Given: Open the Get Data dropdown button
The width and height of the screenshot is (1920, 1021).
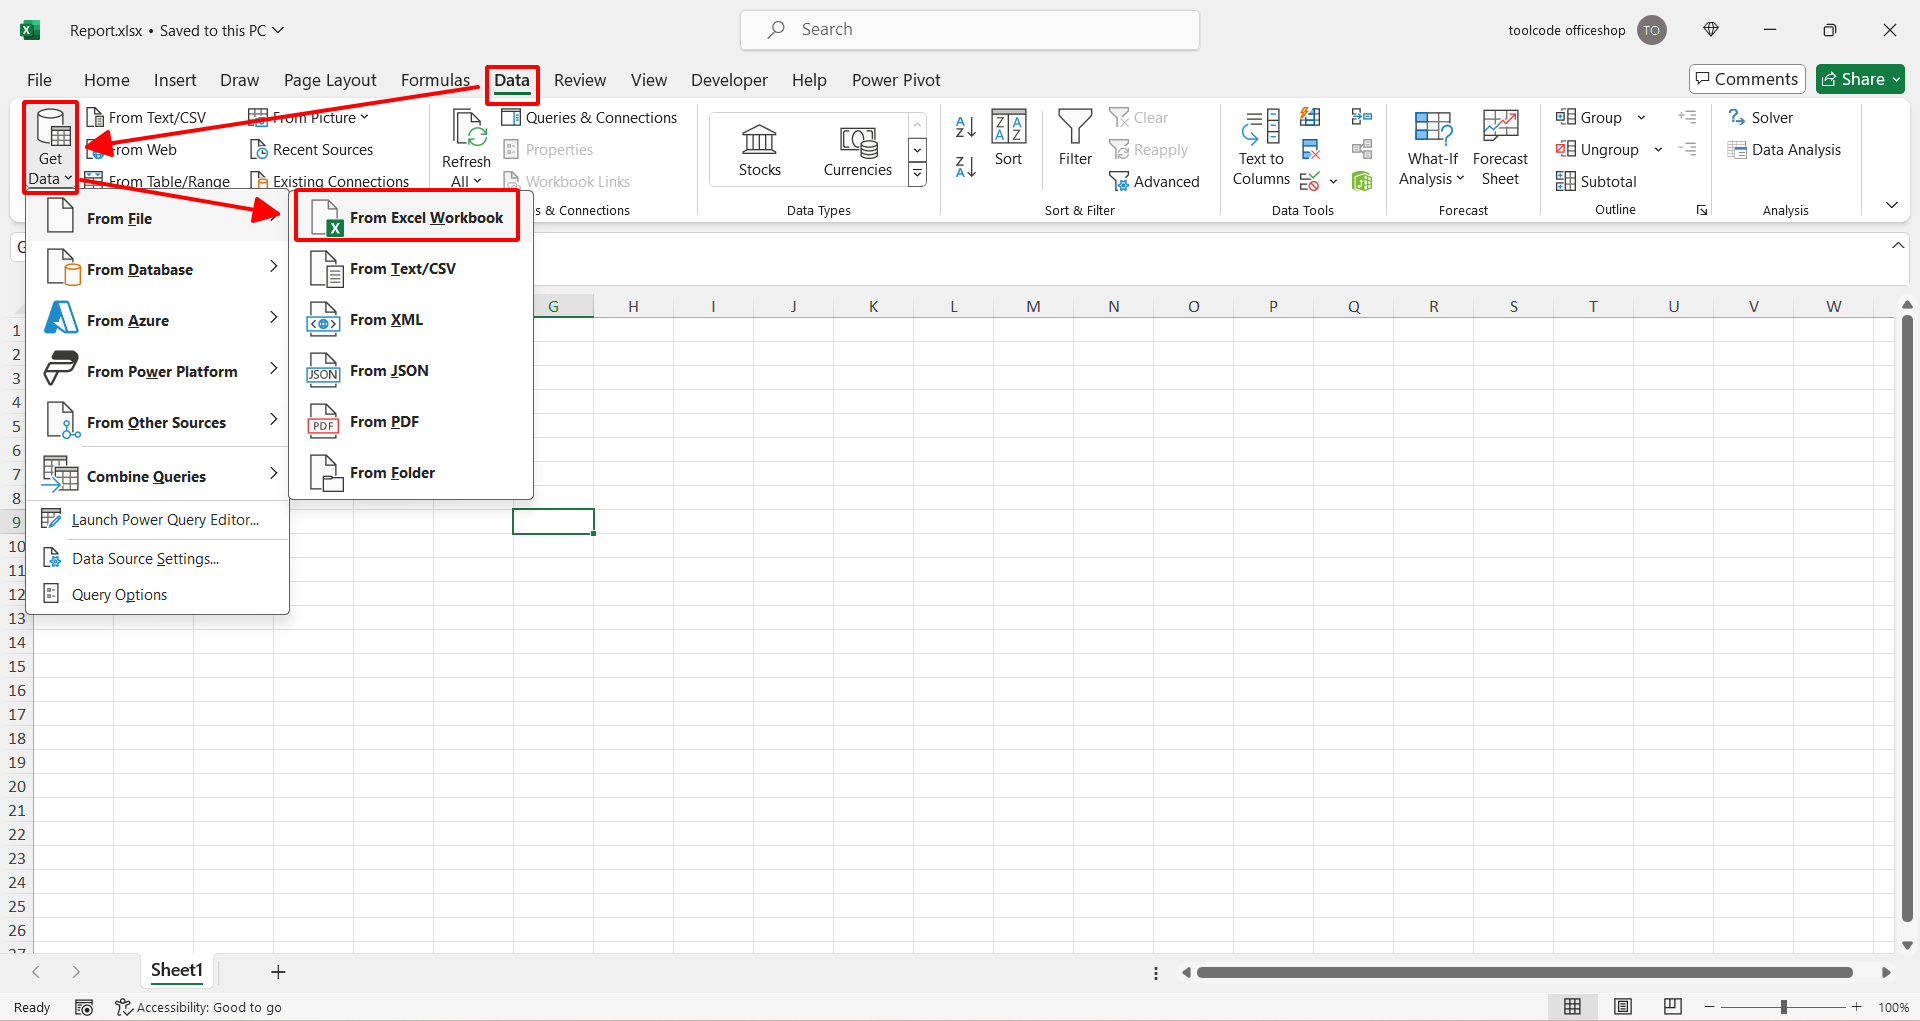Looking at the screenshot, I should 50,147.
